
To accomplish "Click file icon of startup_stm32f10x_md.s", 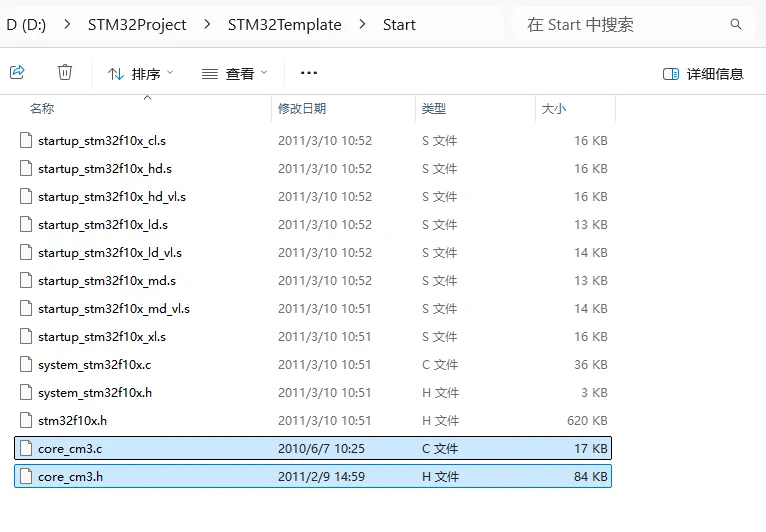I will pos(26,280).
